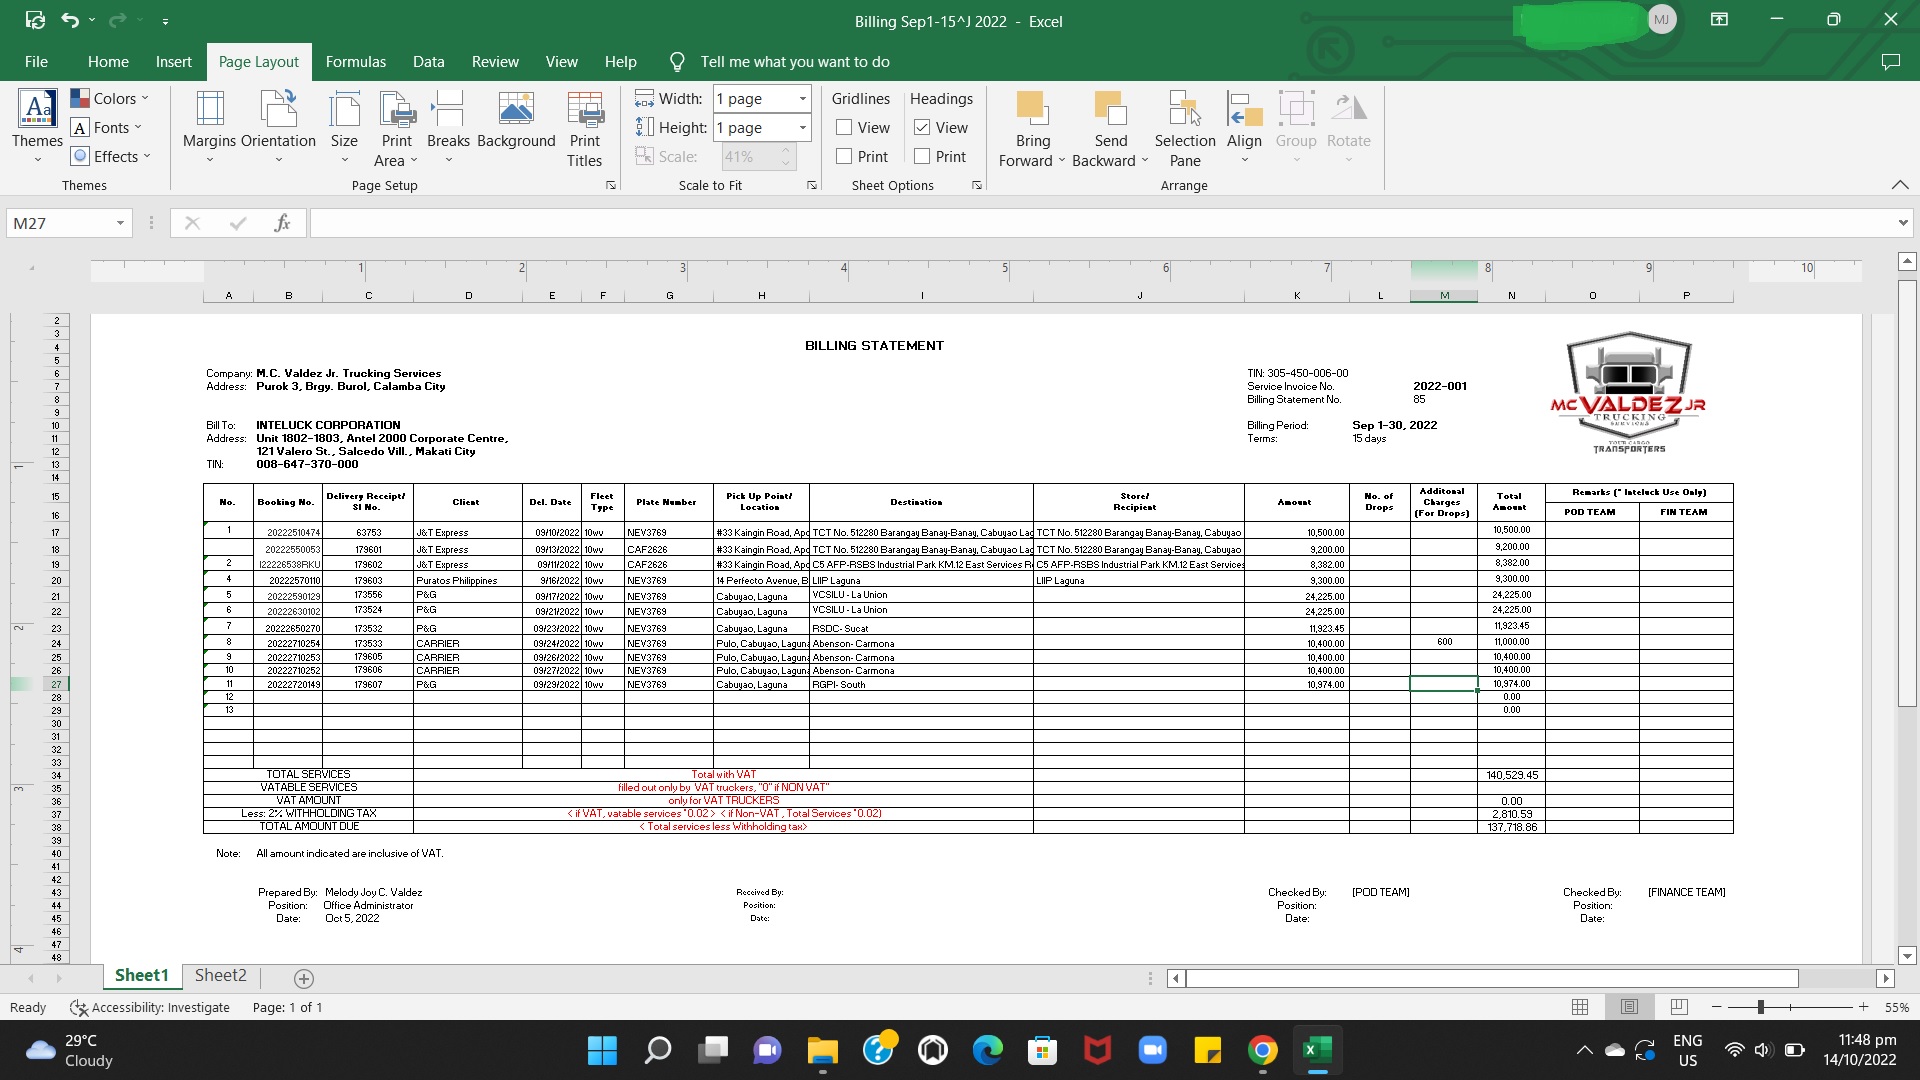The height and width of the screenshot is (1080, 1920).
Task: Open theme Colors menu
Action: click(x=110, y=98)
